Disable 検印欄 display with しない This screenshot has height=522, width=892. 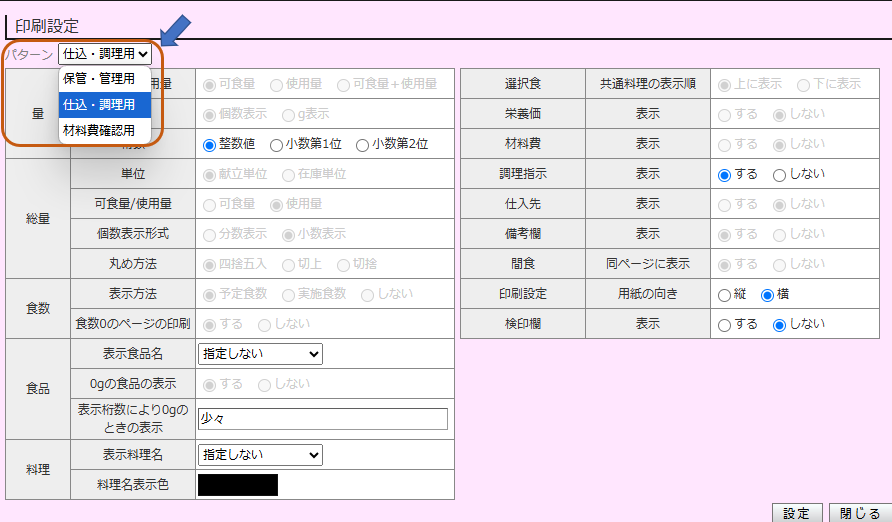coord(779,325)
